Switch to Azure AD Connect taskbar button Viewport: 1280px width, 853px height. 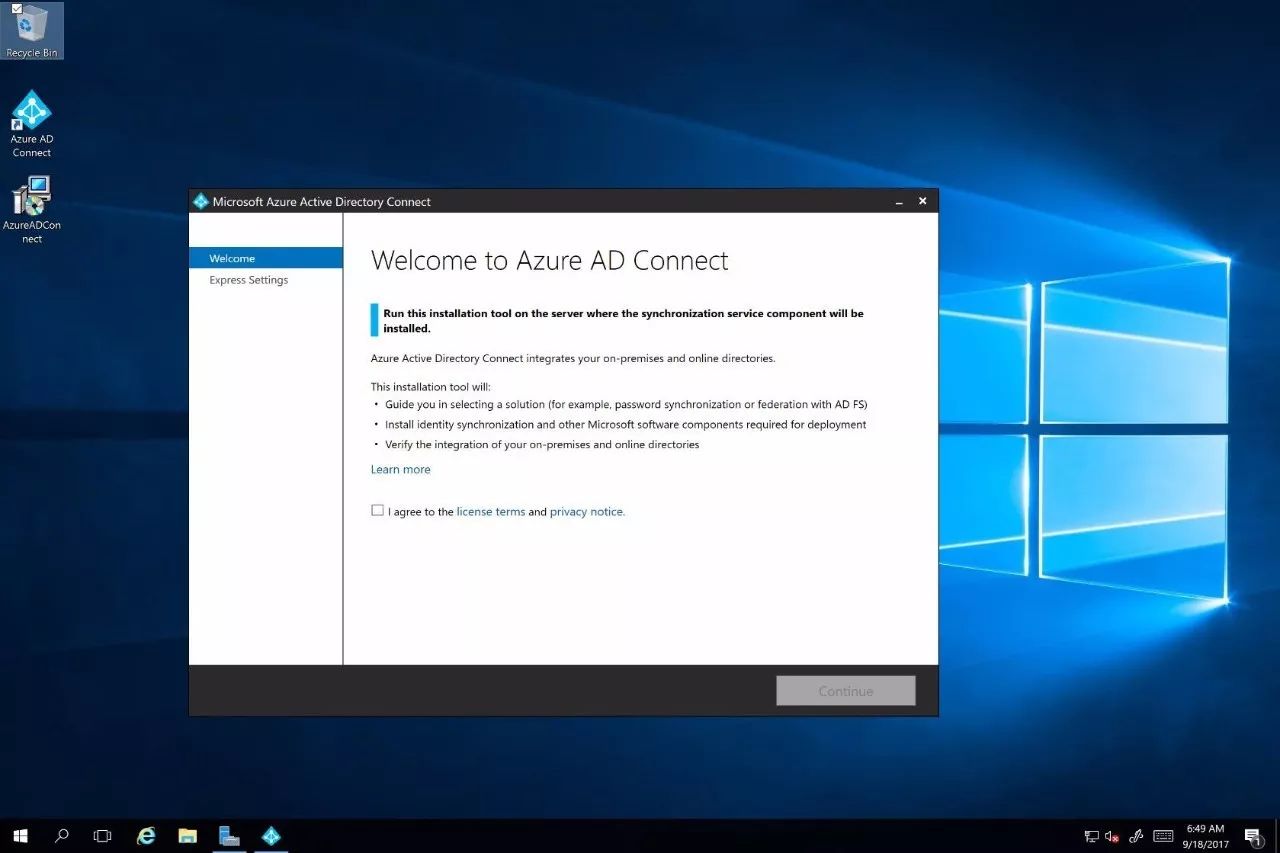point(271,836)
